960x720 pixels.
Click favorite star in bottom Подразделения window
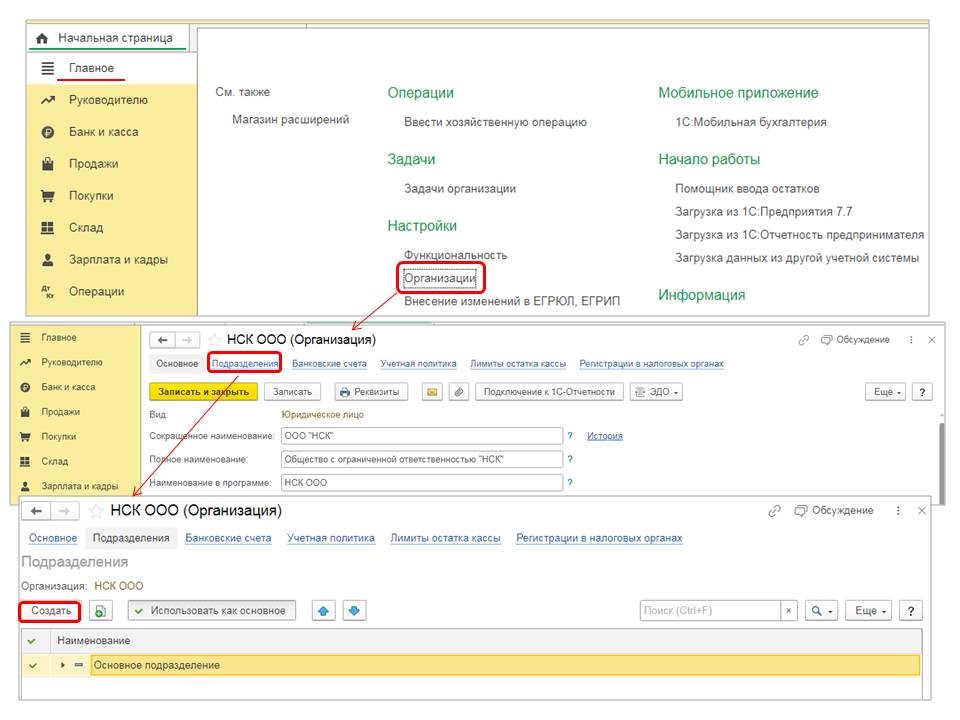[96, 511]
